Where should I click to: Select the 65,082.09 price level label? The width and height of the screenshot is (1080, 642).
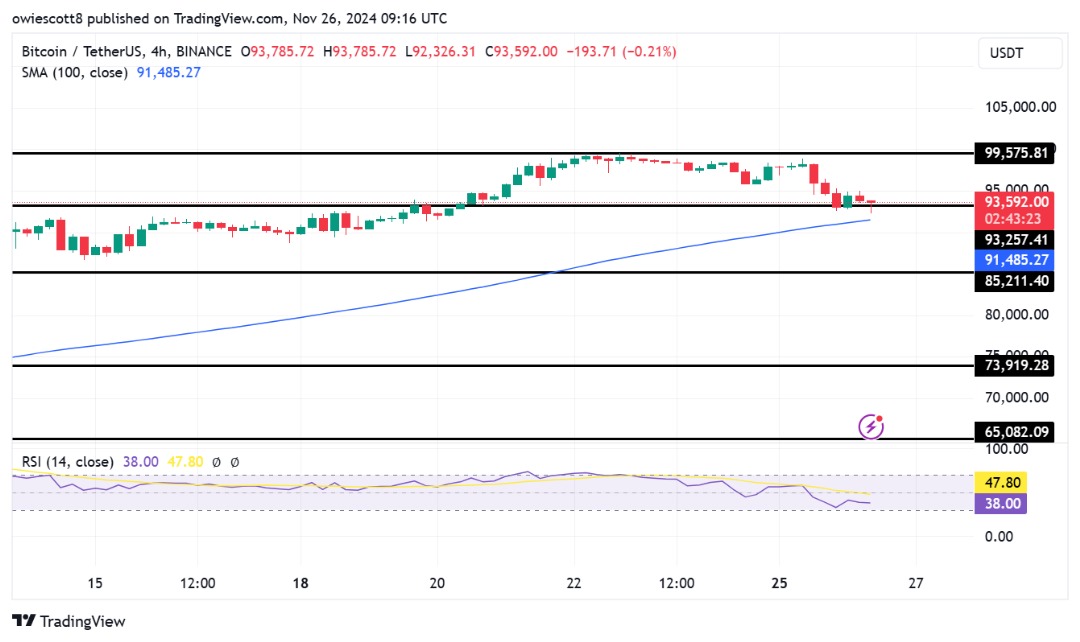1014,432
